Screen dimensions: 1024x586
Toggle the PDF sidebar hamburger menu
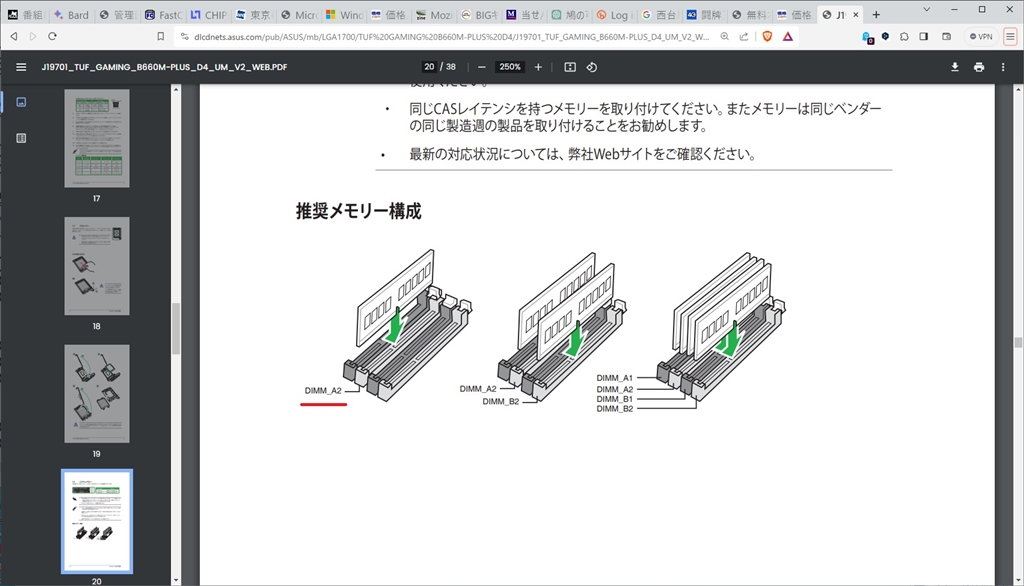pyautogui.click(x=21, y=67)
